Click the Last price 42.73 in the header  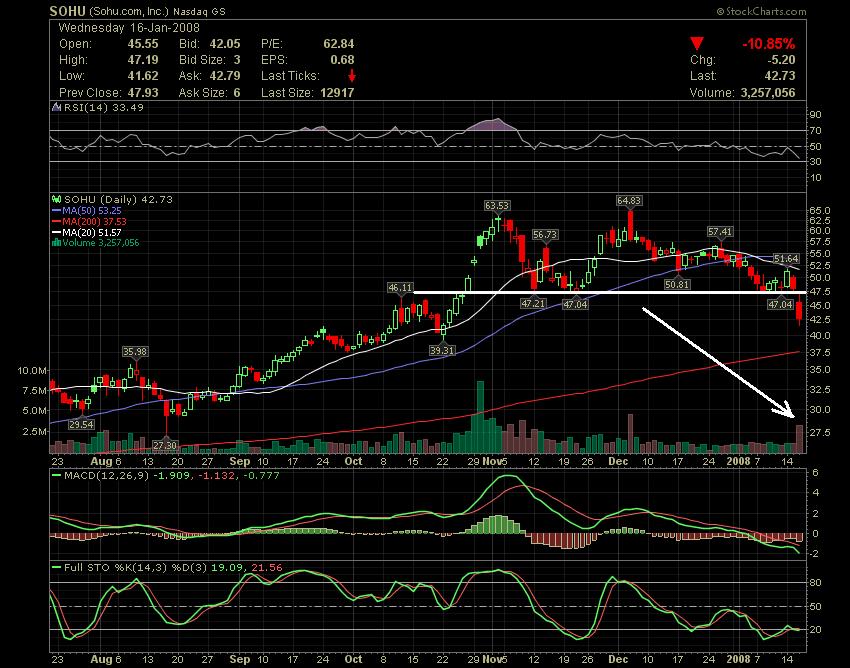(x=780, y=76)
